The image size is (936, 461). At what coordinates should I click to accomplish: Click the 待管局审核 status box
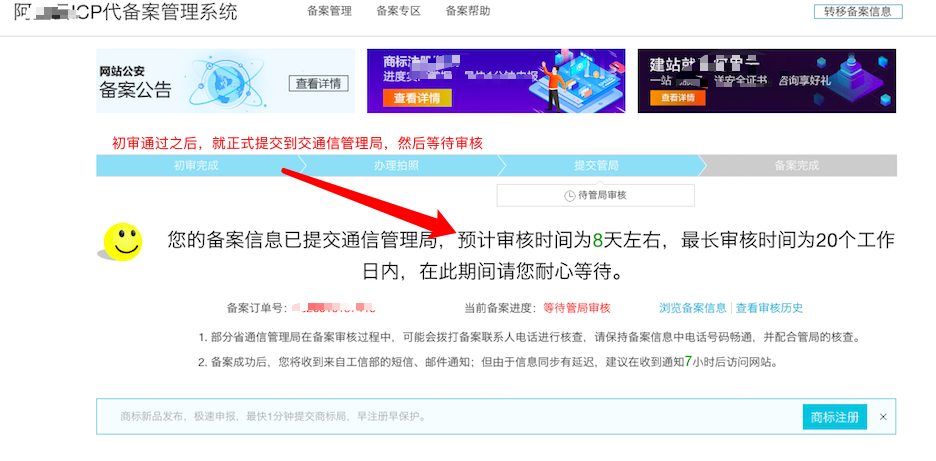pyautogui.click(x=596, y=195)
